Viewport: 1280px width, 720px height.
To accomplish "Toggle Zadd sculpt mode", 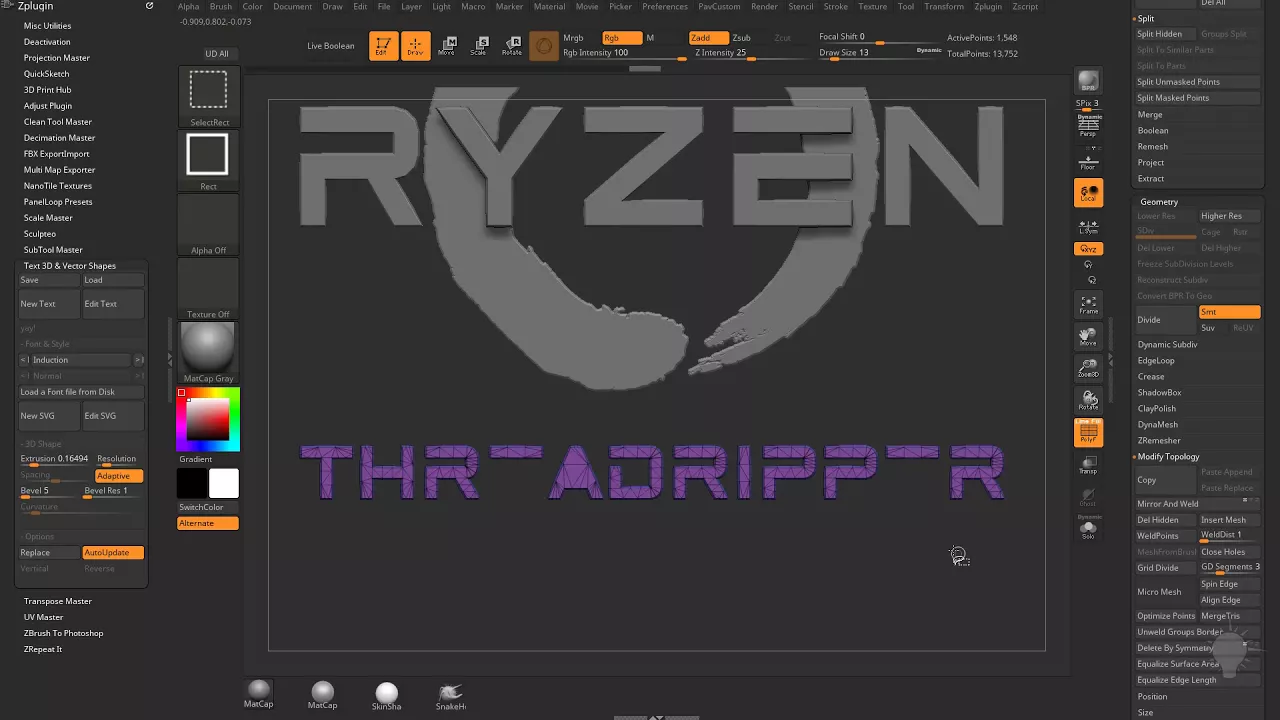I will click(709, 38).
